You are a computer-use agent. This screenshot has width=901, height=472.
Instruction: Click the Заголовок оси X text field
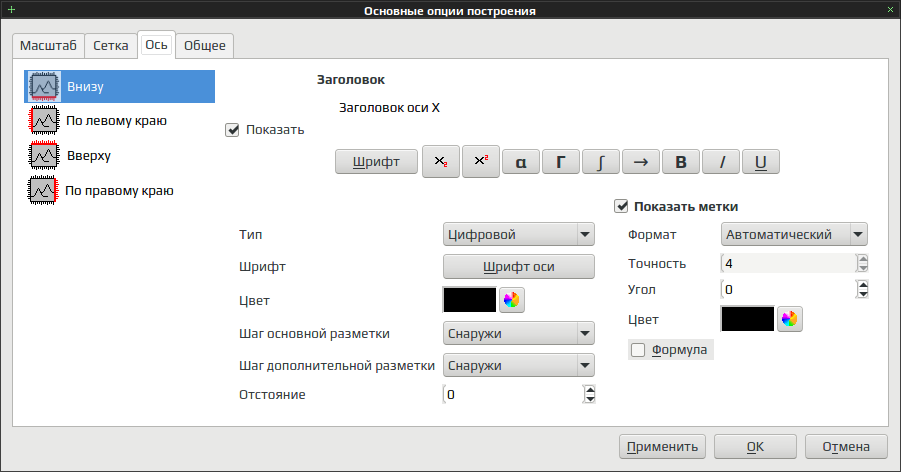389,108
